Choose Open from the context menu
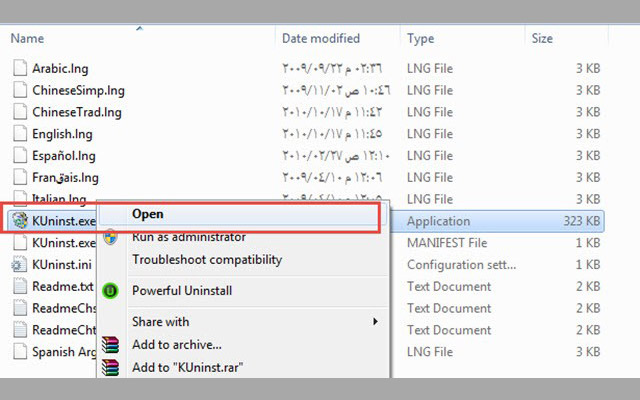640x400 pixels. tap(147, 214)
